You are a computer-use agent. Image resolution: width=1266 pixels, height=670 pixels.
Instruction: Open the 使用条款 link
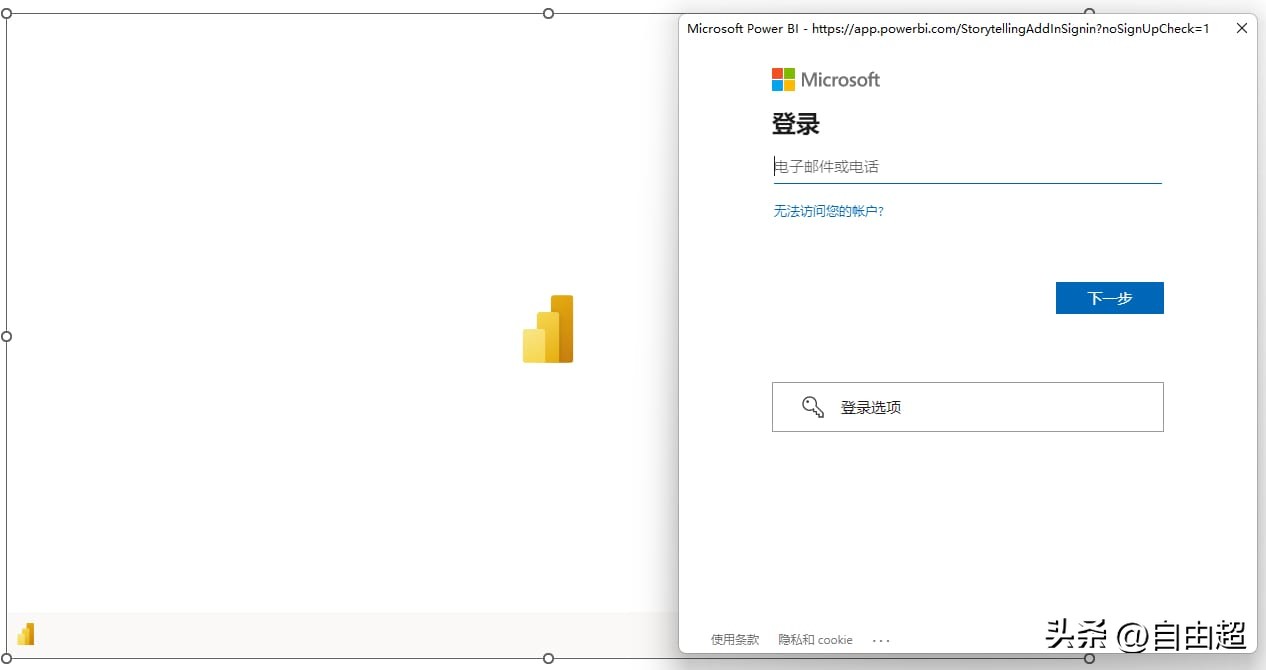(735, 640)
